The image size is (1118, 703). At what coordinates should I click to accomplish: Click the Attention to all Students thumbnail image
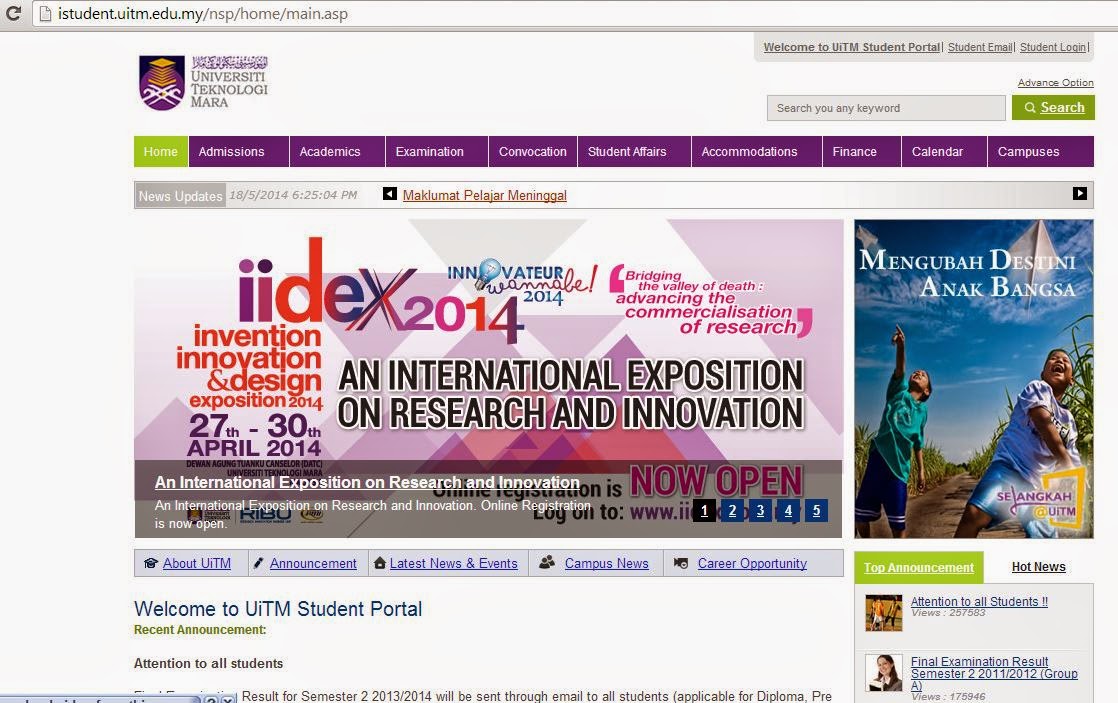click(883, 613)
